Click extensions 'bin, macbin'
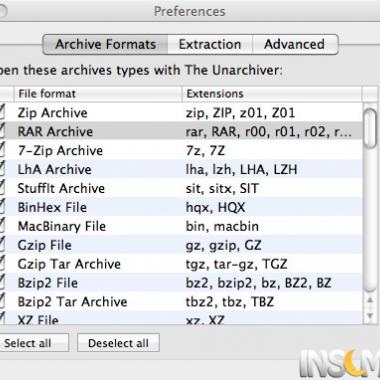This screenshot has width=380, height=380. click(222, 226)
